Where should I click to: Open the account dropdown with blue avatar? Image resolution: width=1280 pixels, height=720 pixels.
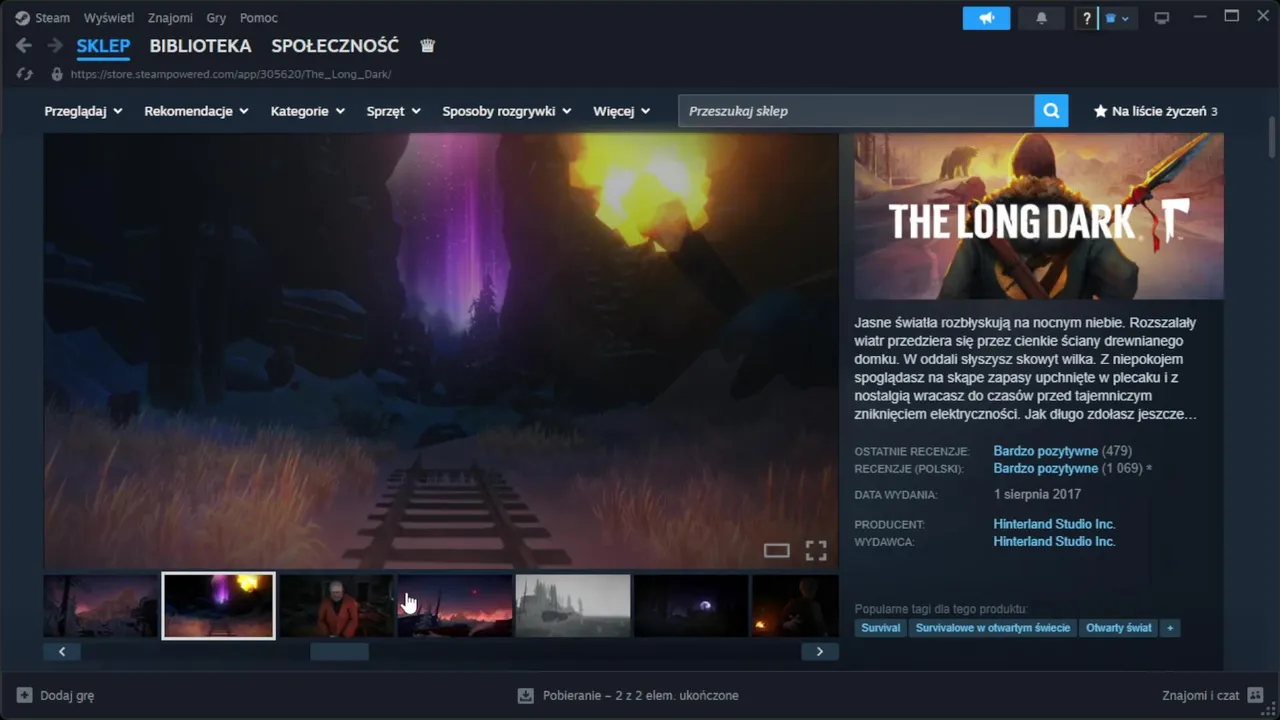click(x=1117, y=18)
